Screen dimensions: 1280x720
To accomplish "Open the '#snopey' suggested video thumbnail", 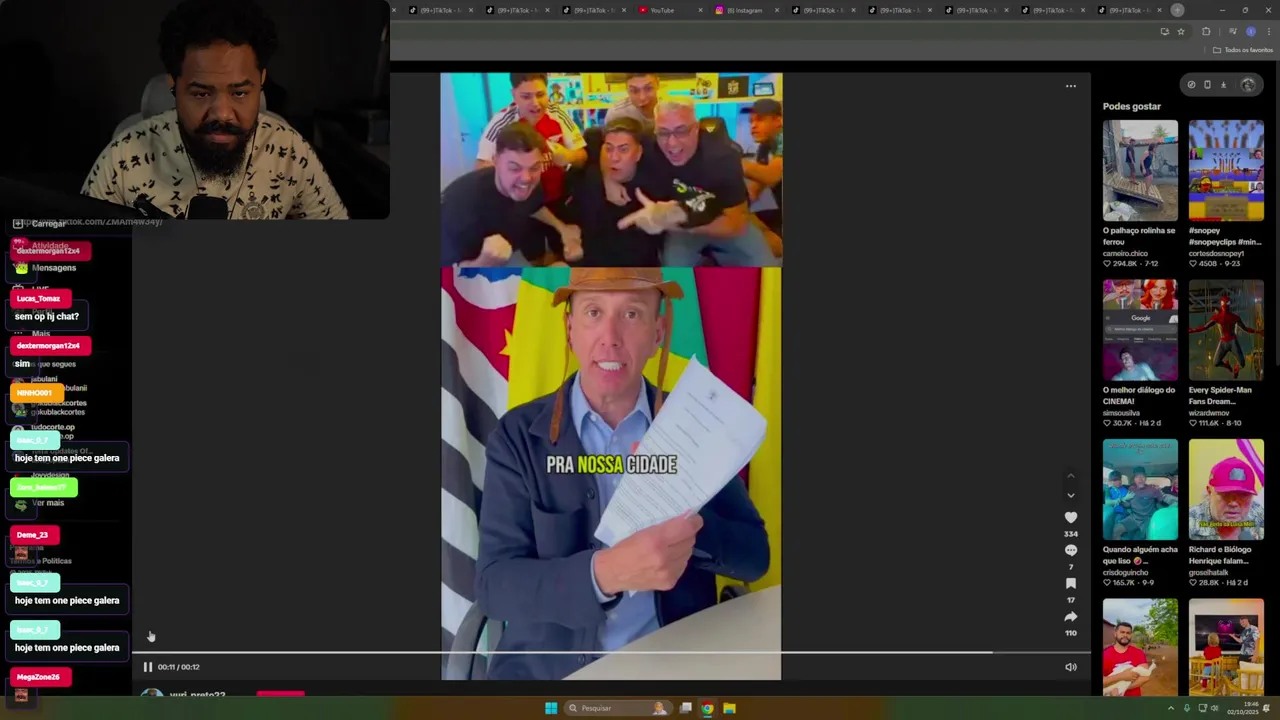I will tap(1226, 170).
